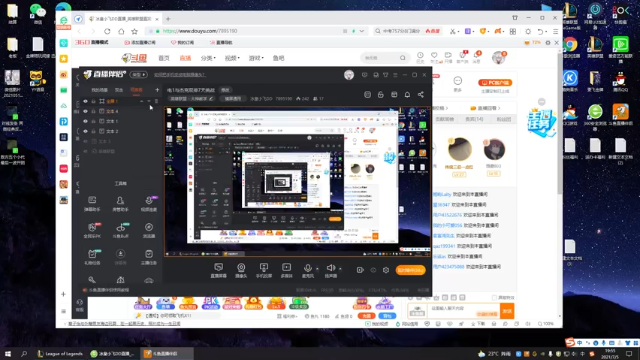Expand speaker volume arrow

click(340, 269)
